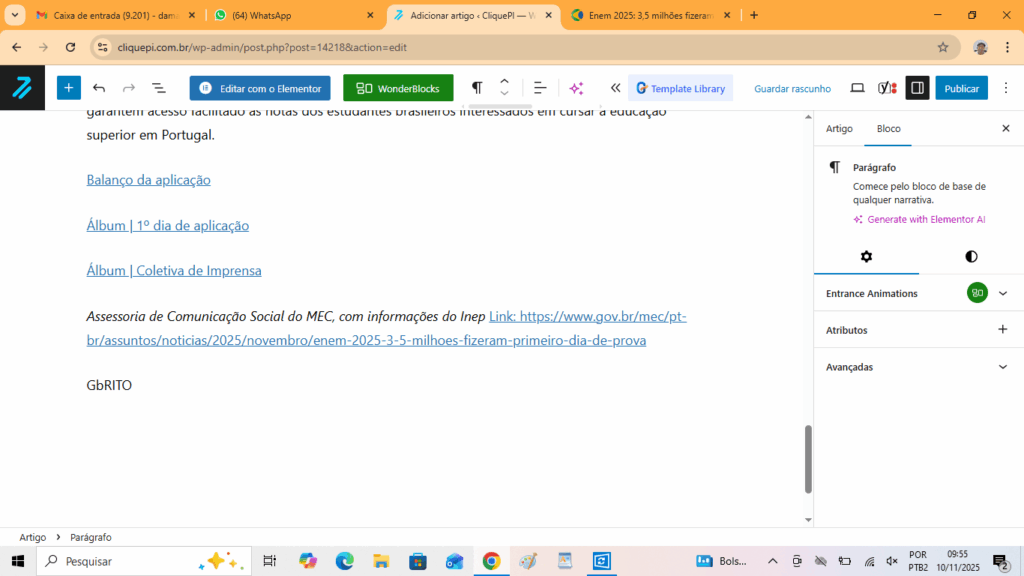Click the block inserter plus button
The width and height of the screenshot is (1024, 576).
click(x=68, y=88)
